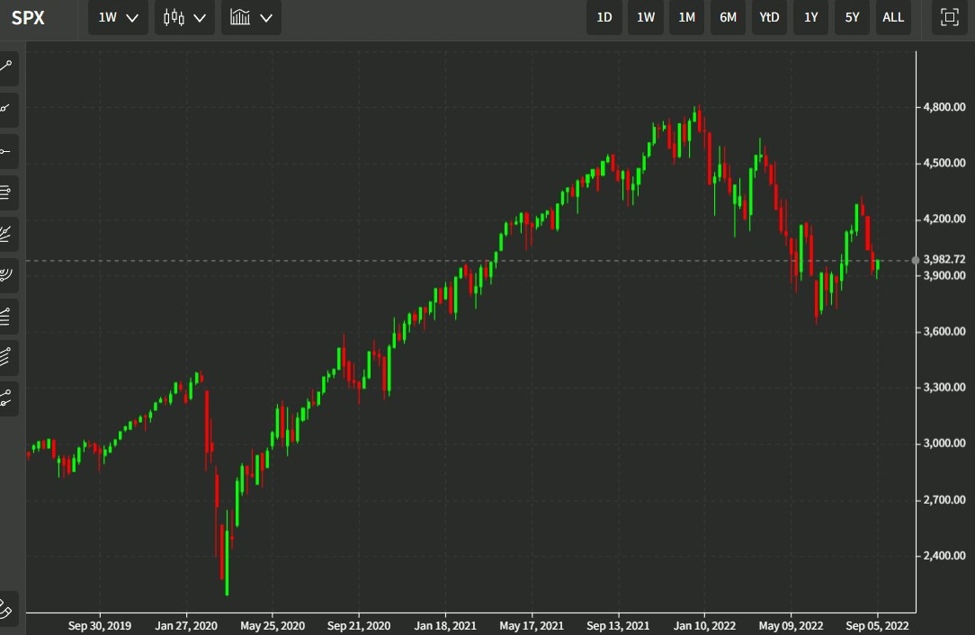
Task: Expand the 1W interval dropdown
Action: tap(117, 17)
